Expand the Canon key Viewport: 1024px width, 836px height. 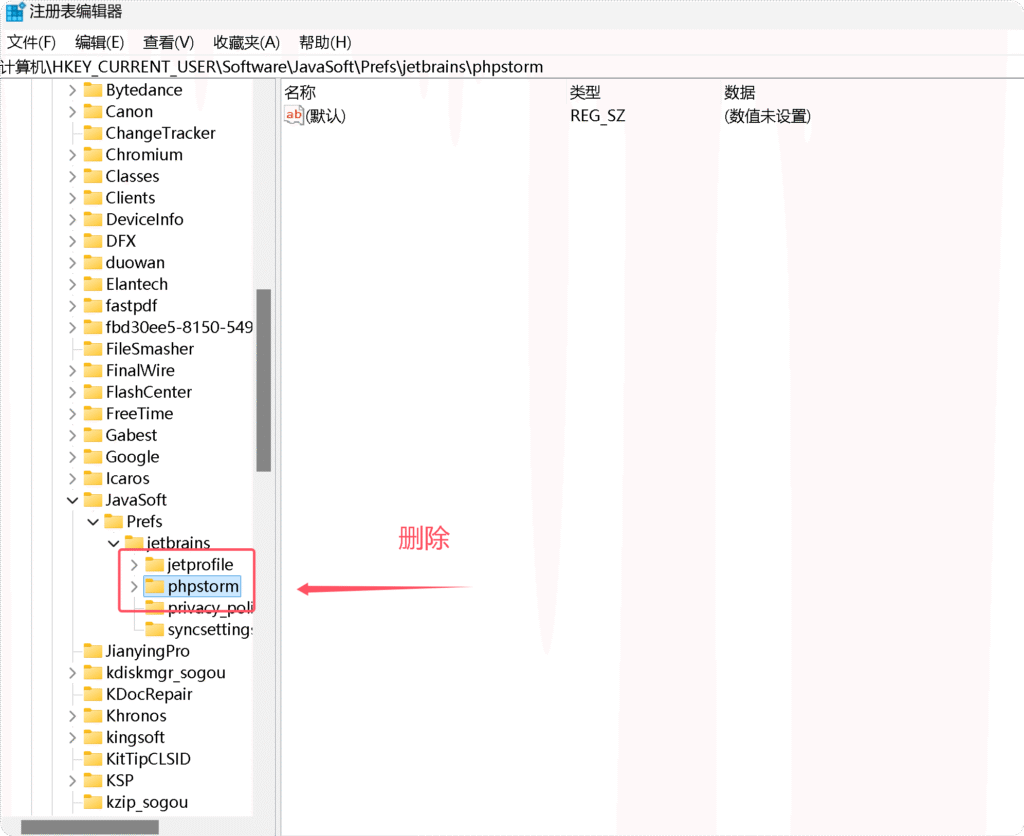[72, 112]
